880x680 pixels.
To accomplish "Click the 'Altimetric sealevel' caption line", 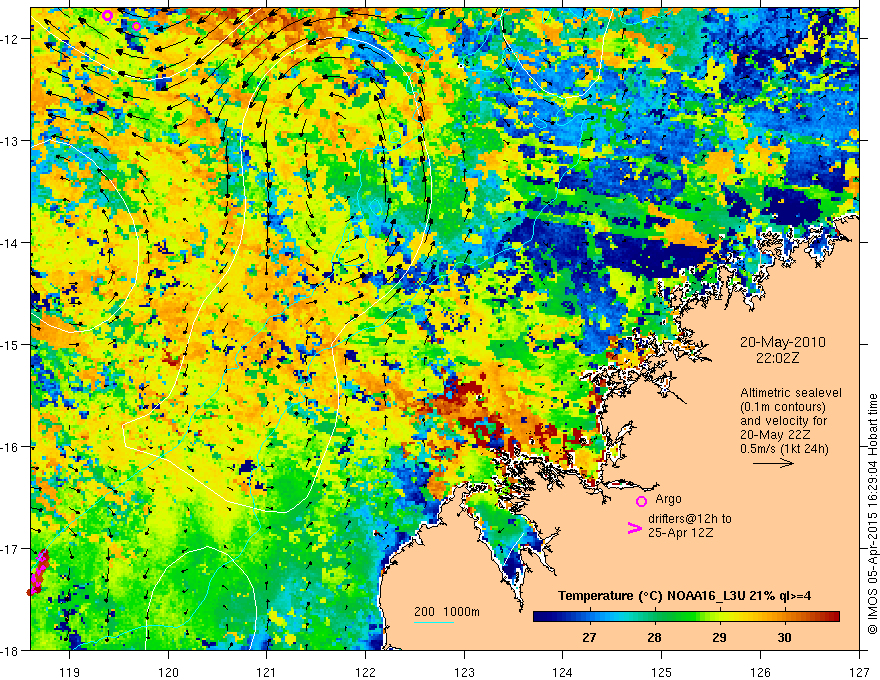I will pyautogui.click(x=791, y=393).
